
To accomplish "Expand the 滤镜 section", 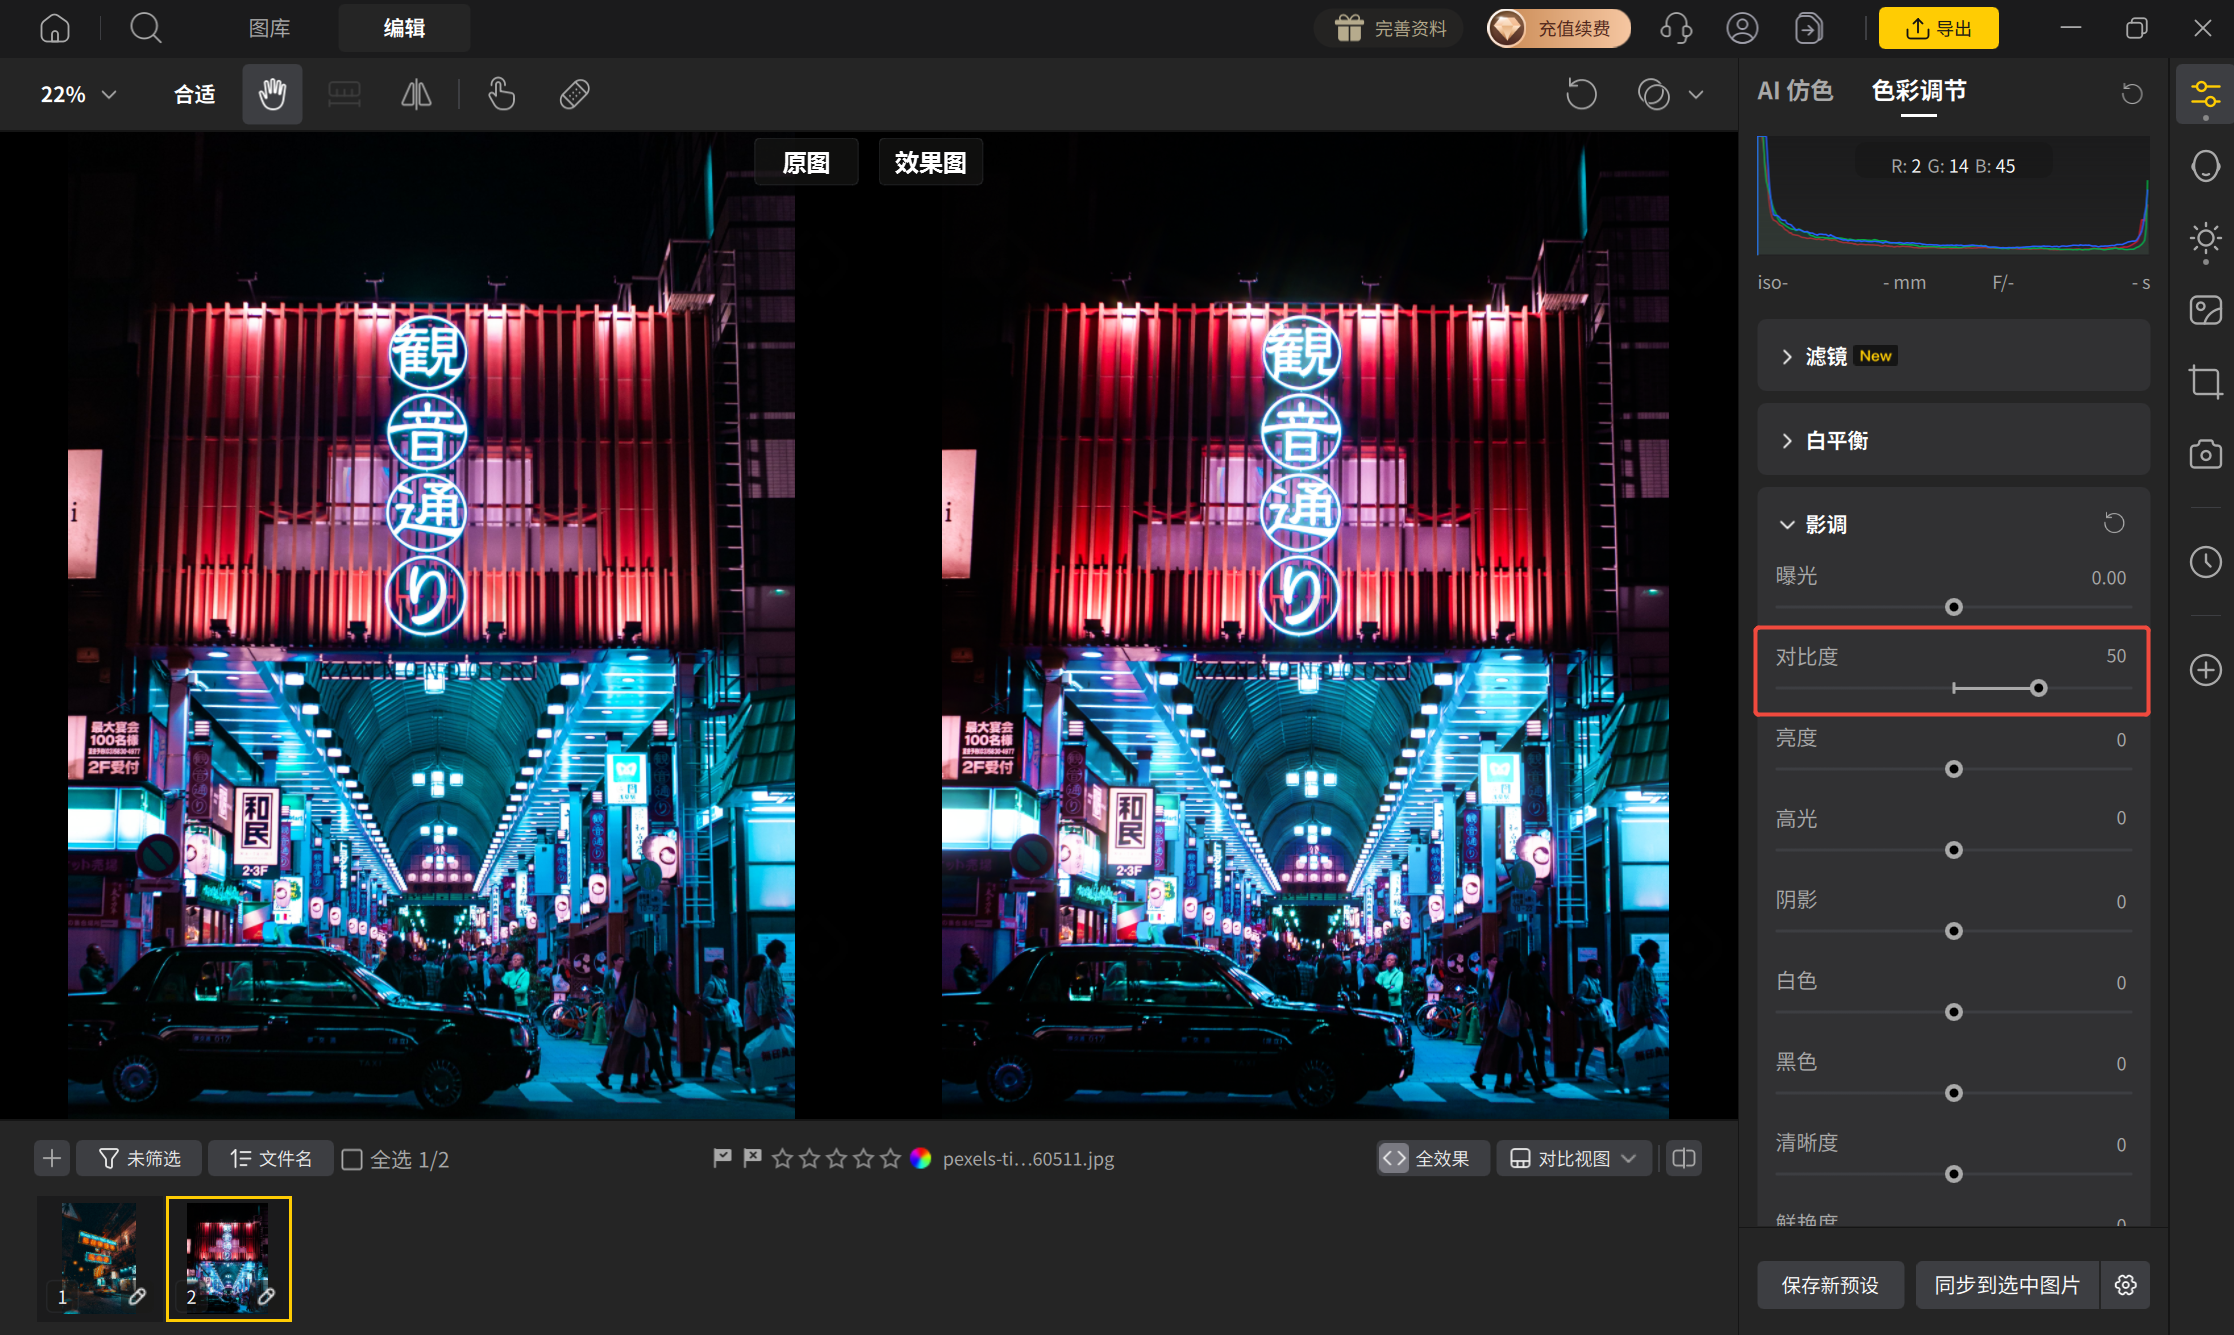I will pyautogui.click(x=1953, y=356).
